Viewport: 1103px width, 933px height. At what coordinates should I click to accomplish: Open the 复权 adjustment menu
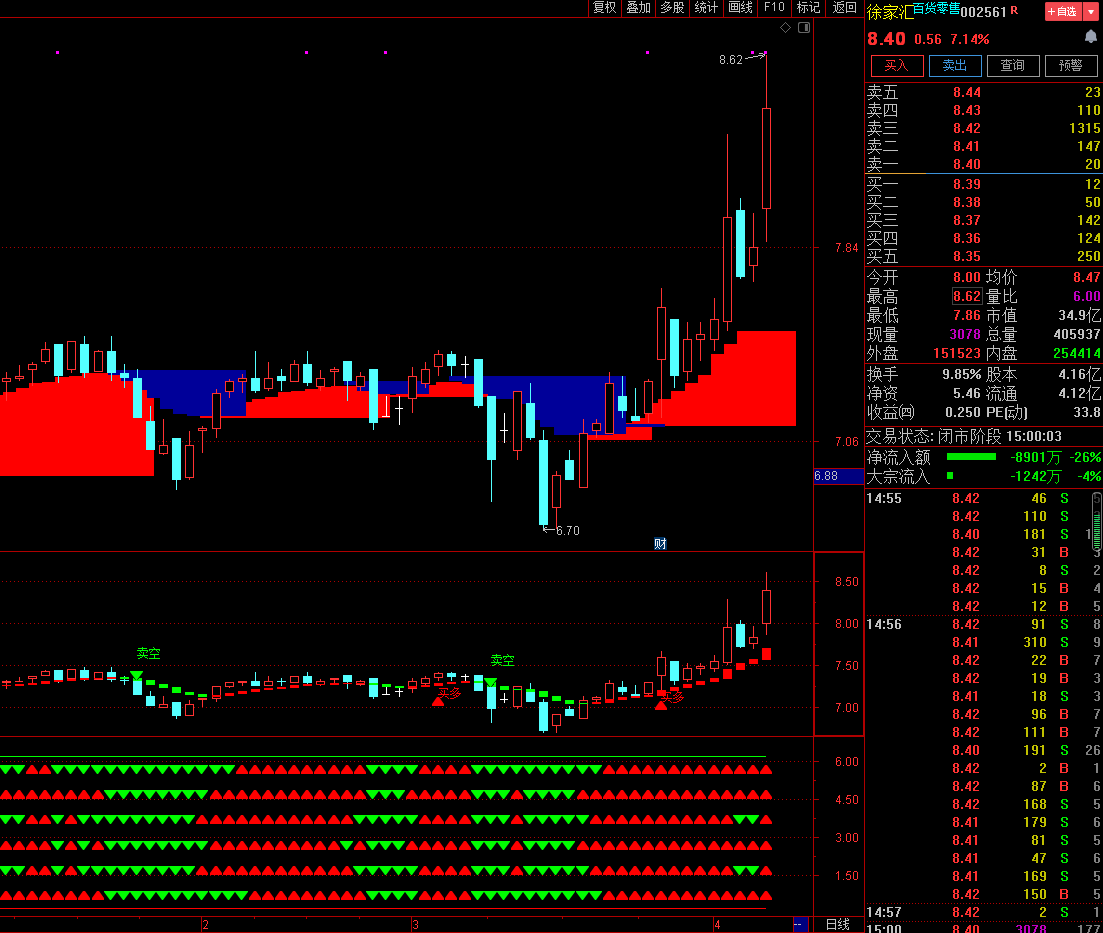pos(604,8)
